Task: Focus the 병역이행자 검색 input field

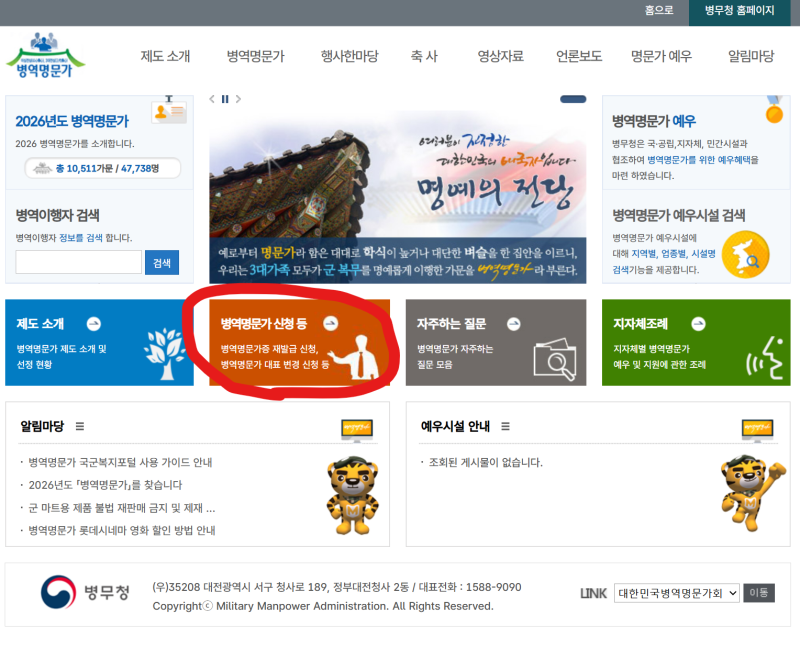Action: pos(79,262)
